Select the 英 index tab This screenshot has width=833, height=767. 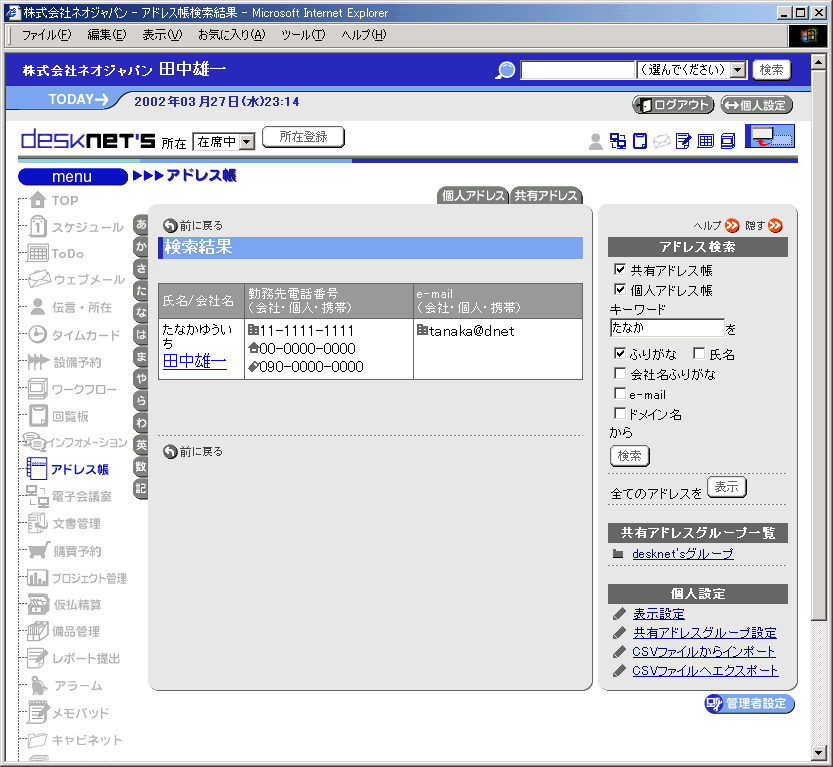(140, 445)
